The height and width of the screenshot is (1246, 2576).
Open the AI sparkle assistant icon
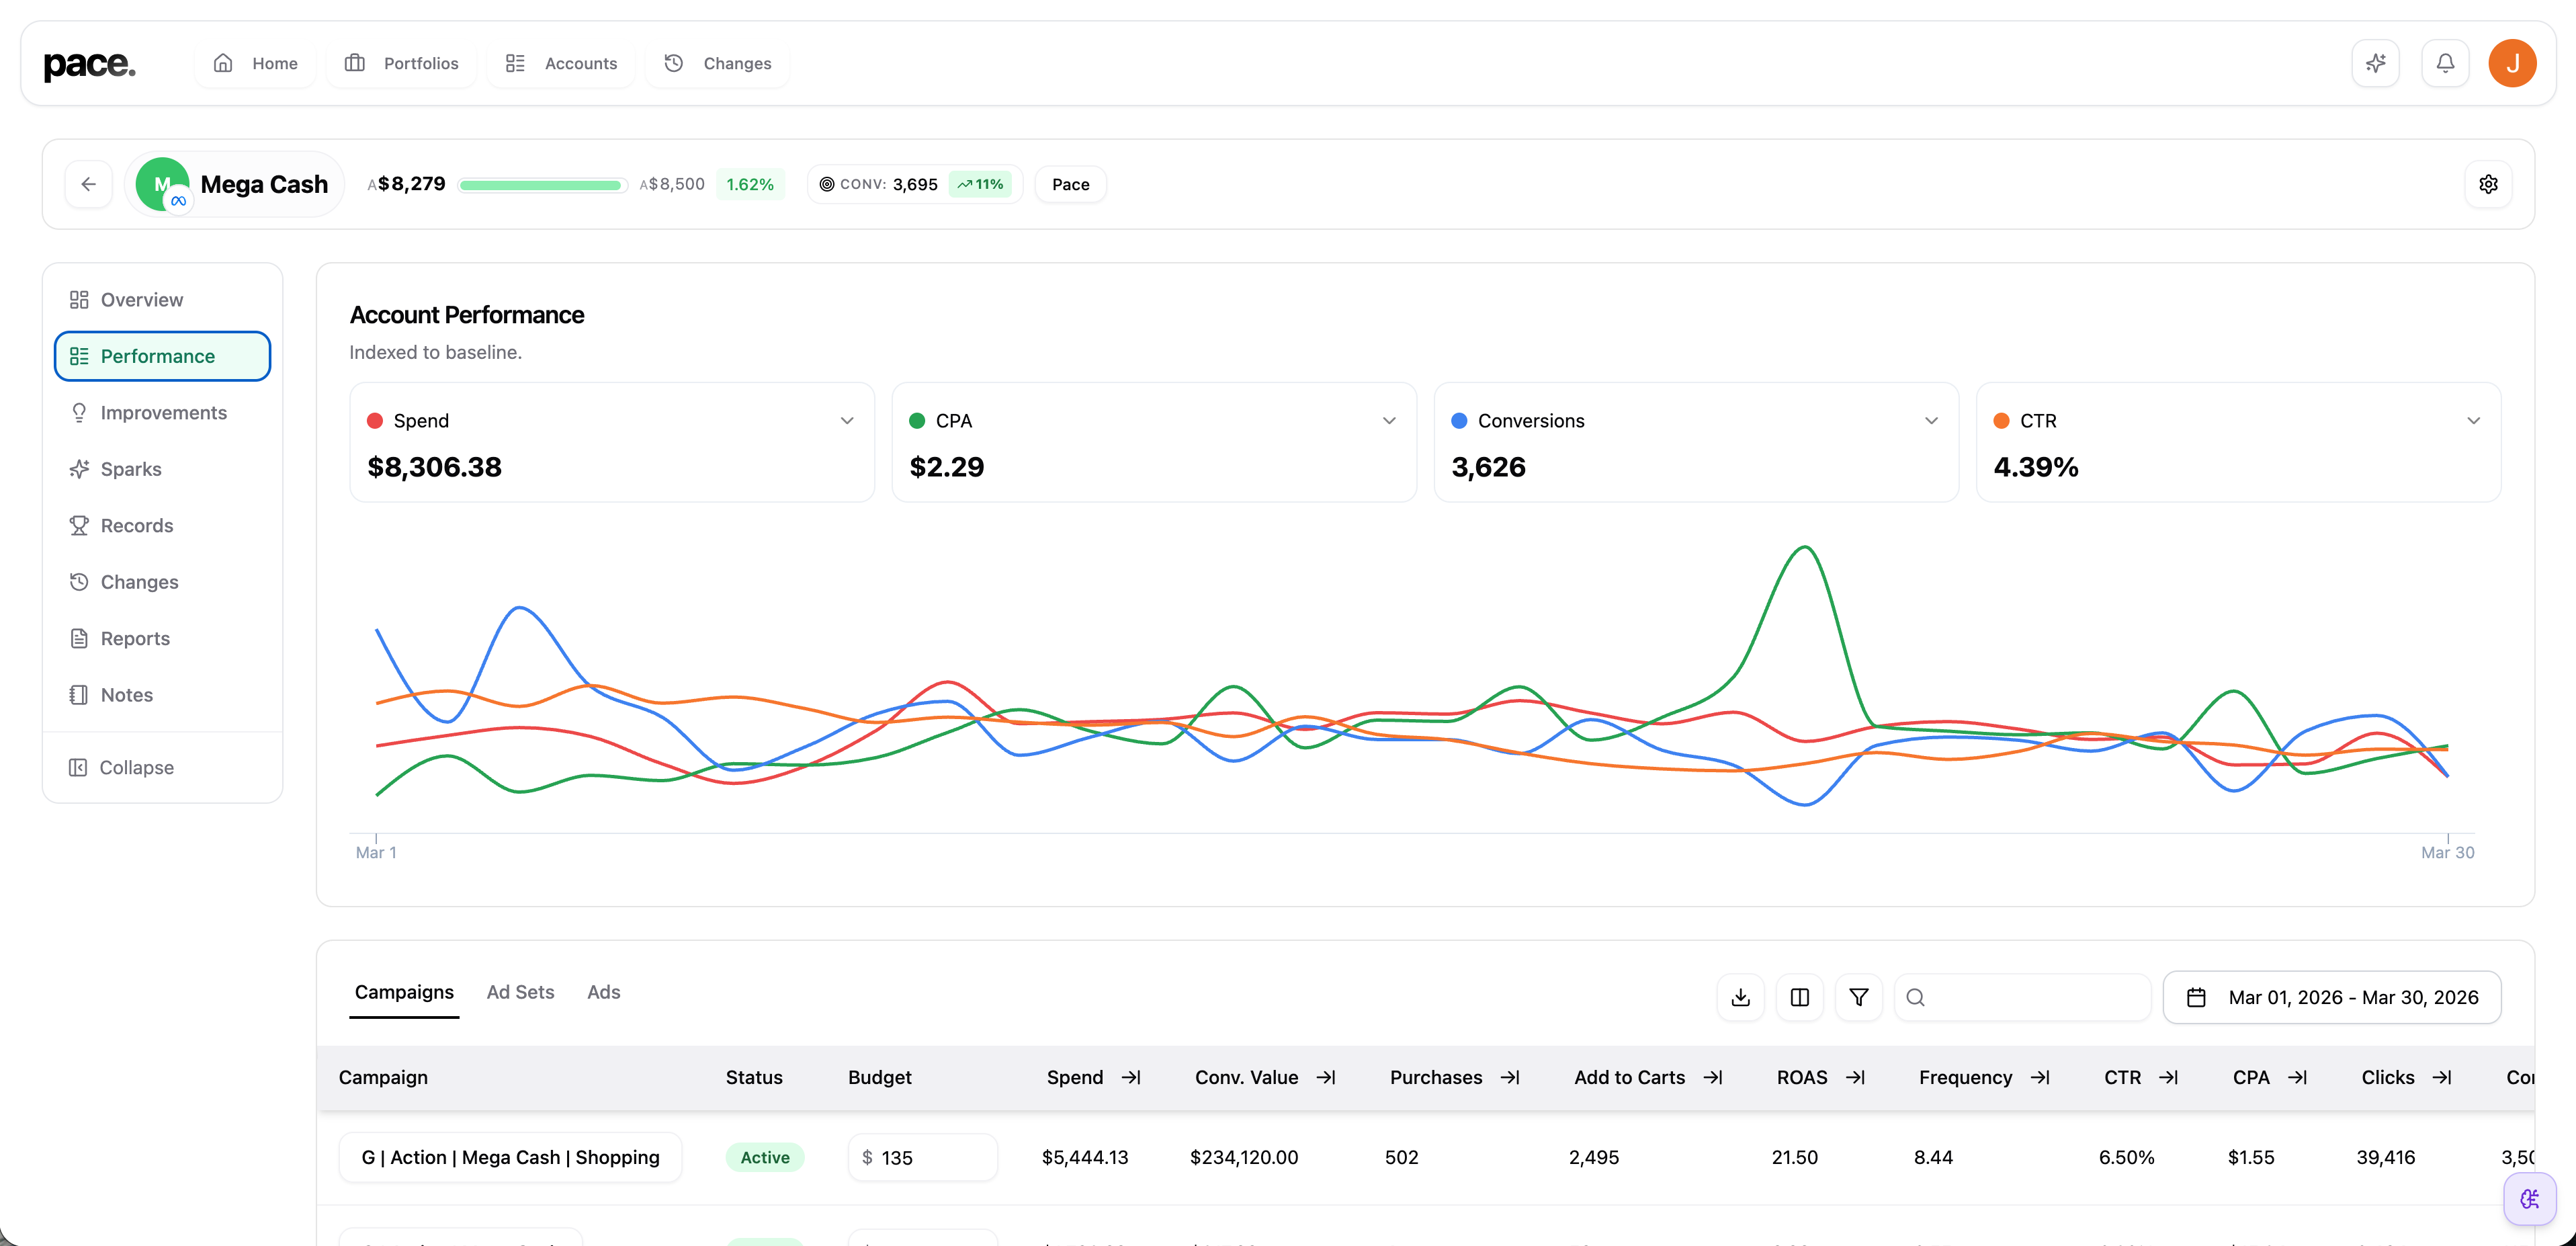(x=2375, y=63)
